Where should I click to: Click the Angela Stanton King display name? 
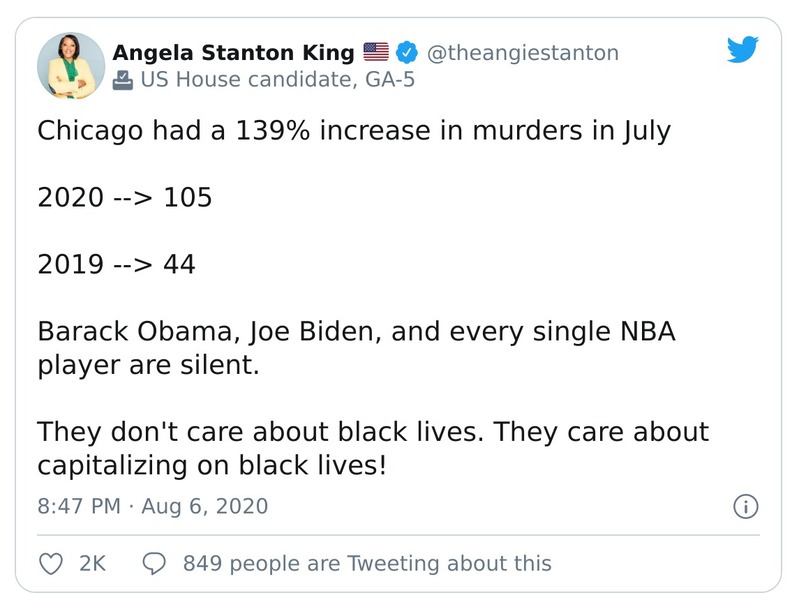tap(233, 52)
